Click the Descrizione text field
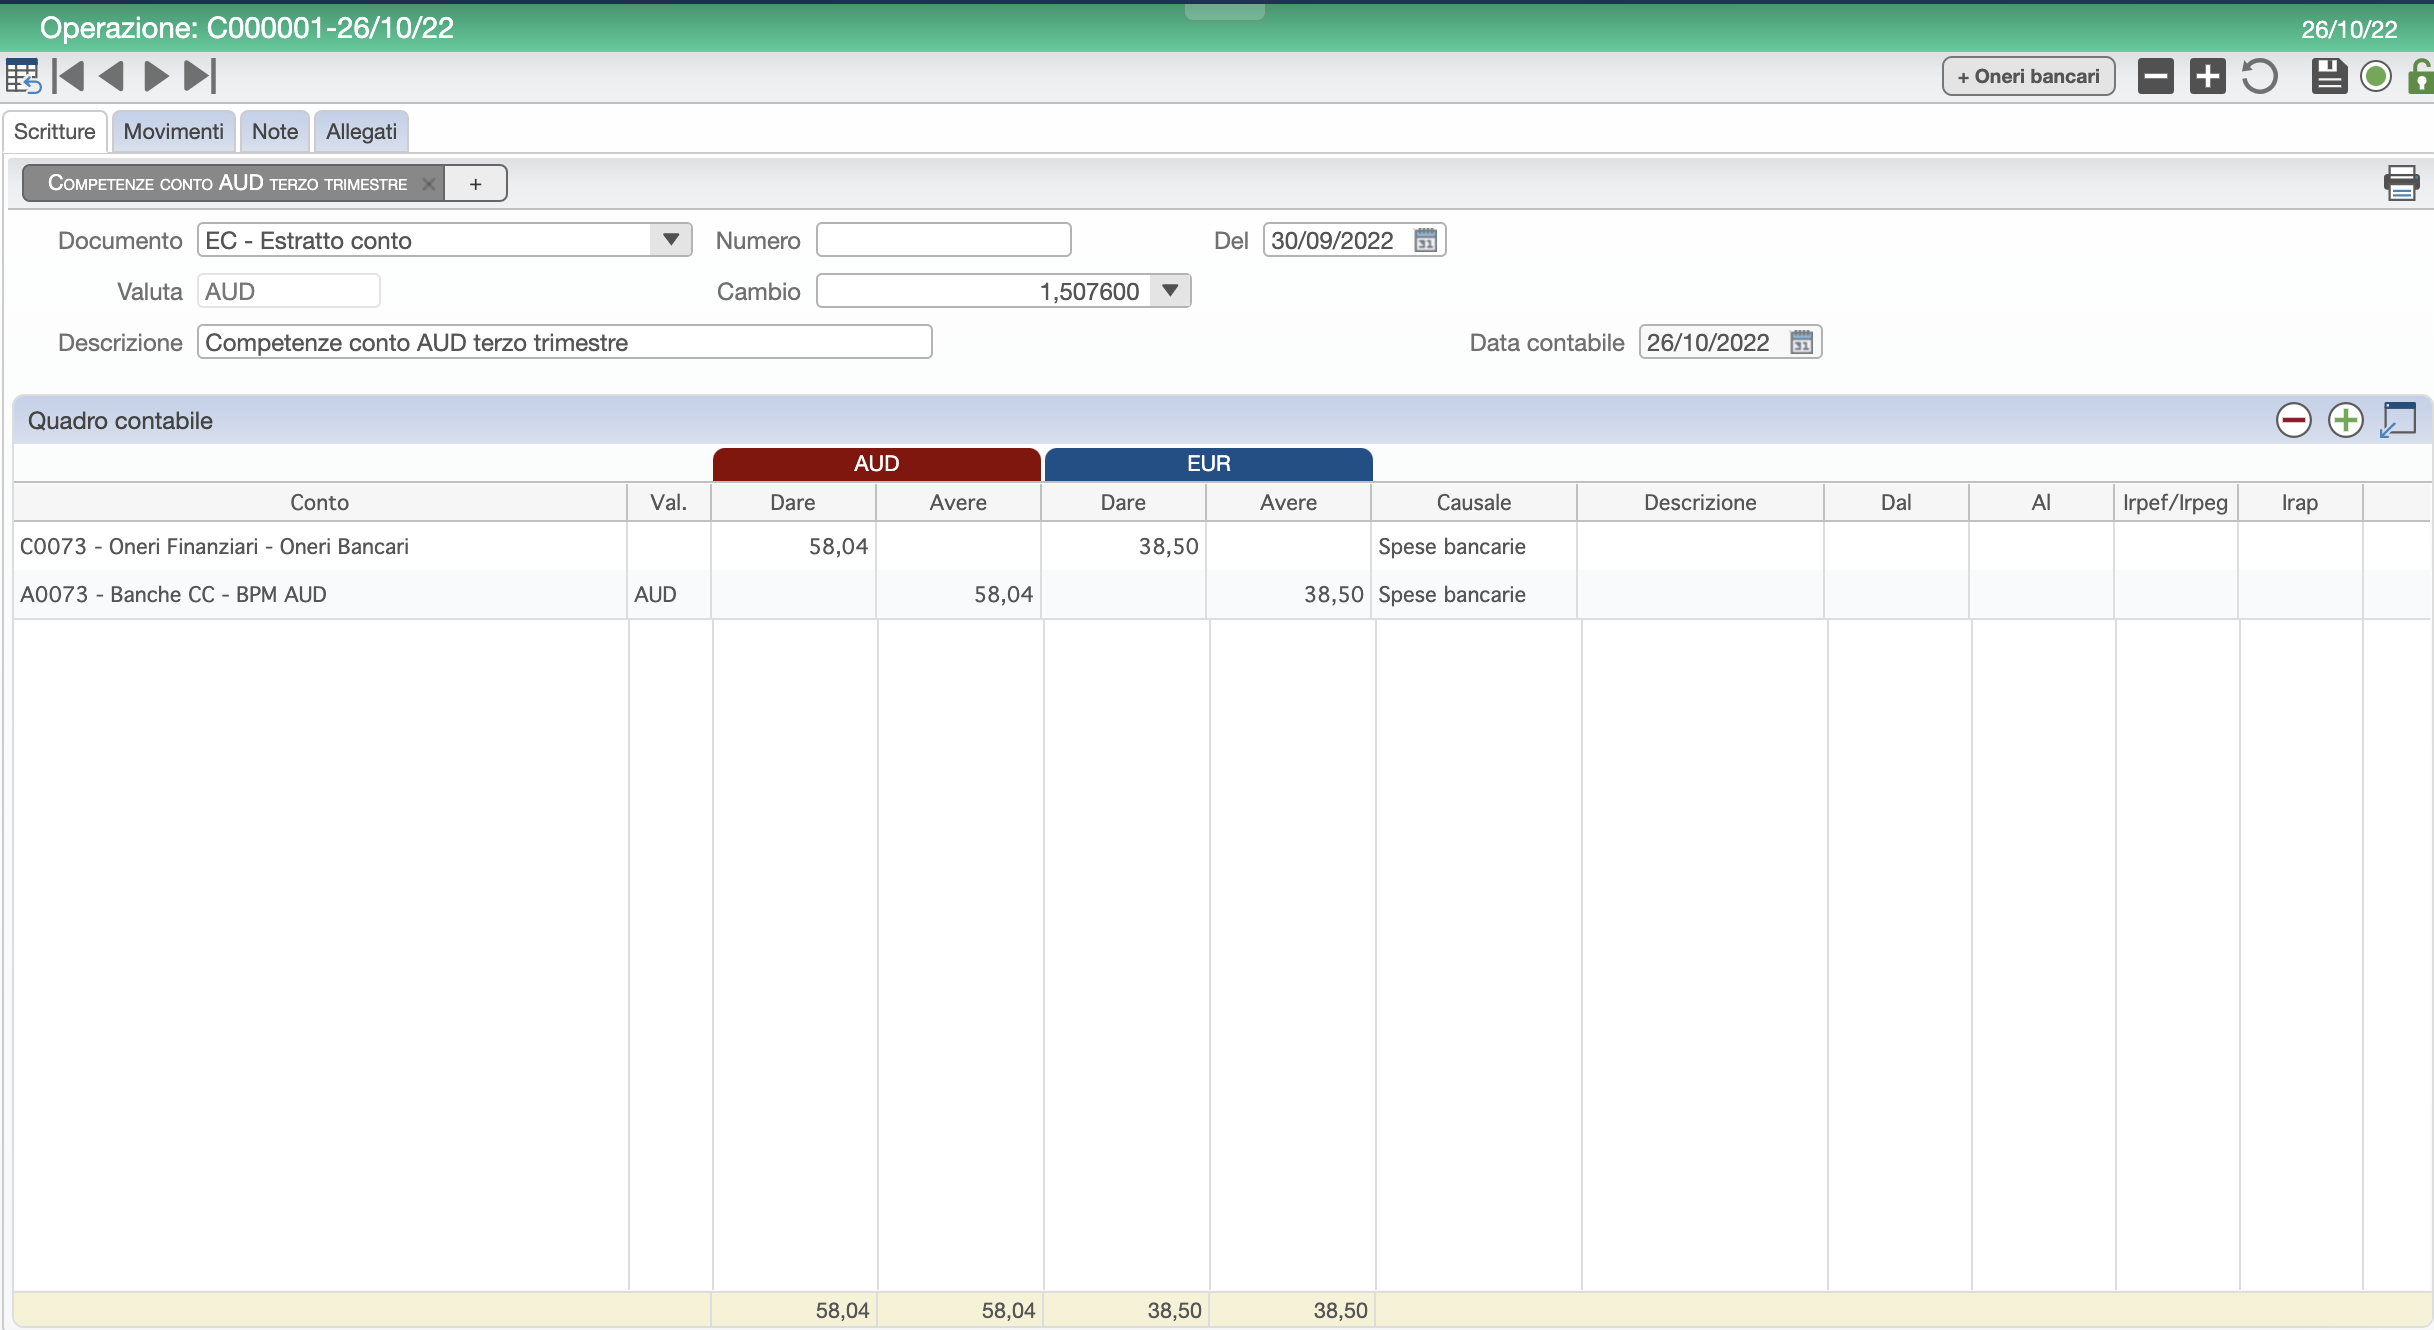Image resolution: width=2434 pixels, height=1330 pixels. (x=565, y=342)
